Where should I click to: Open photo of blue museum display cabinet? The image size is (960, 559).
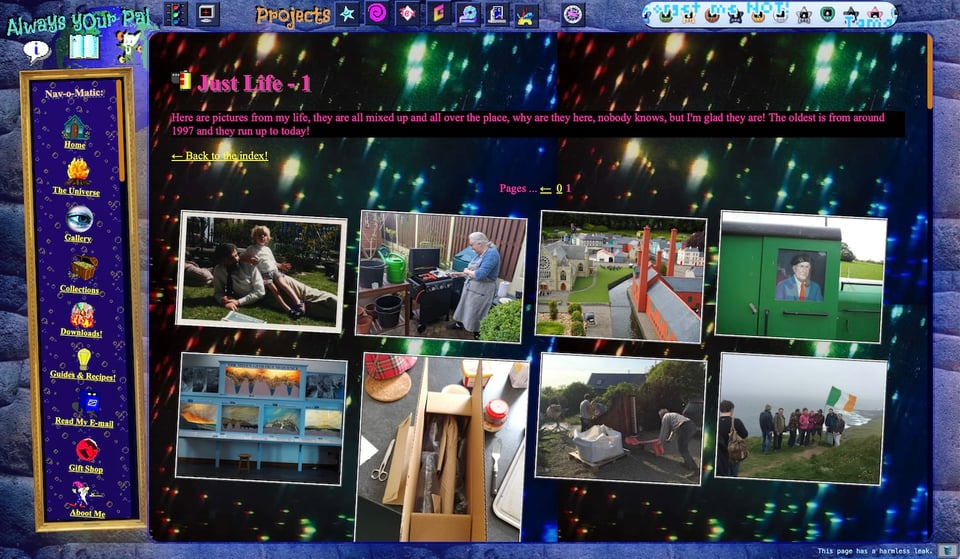pos(261,419)
